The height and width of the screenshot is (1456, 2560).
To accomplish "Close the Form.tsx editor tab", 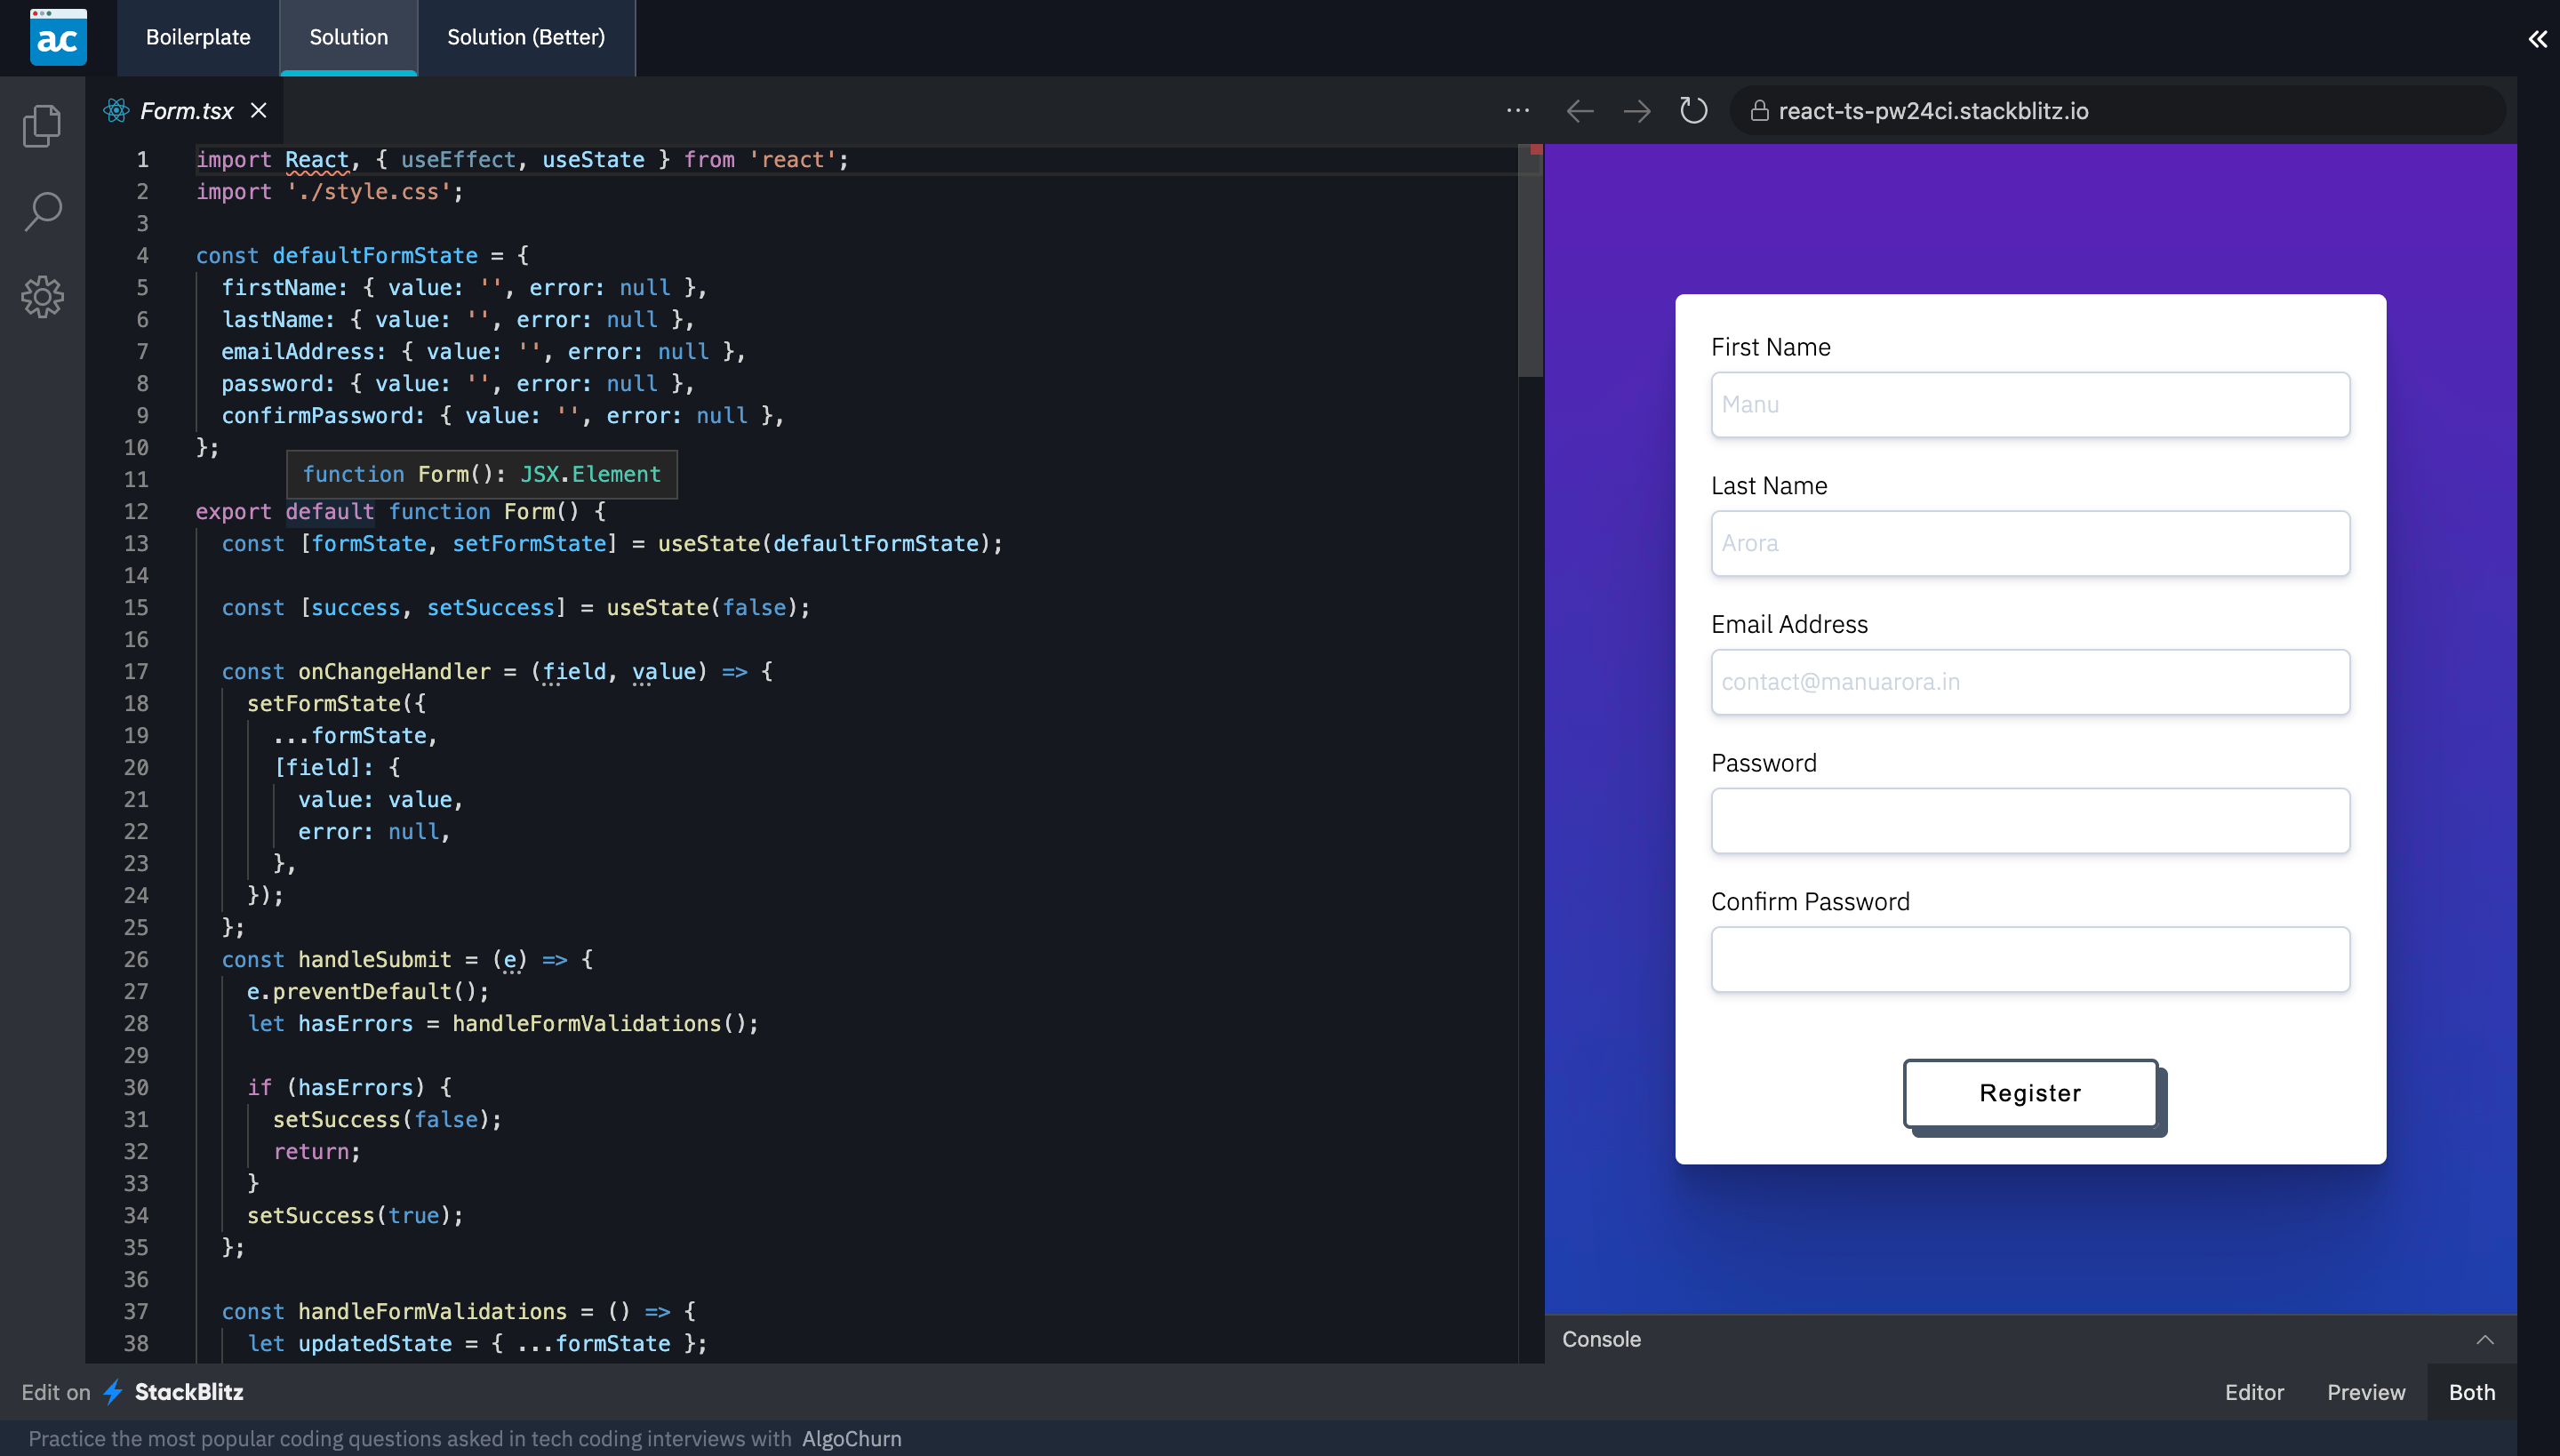I will (259, 110).
